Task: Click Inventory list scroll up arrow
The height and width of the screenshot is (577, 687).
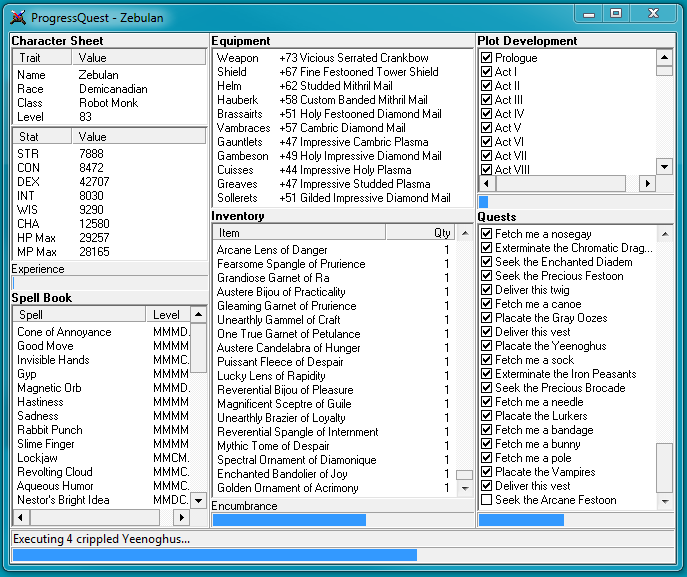Action: point(465,233)
